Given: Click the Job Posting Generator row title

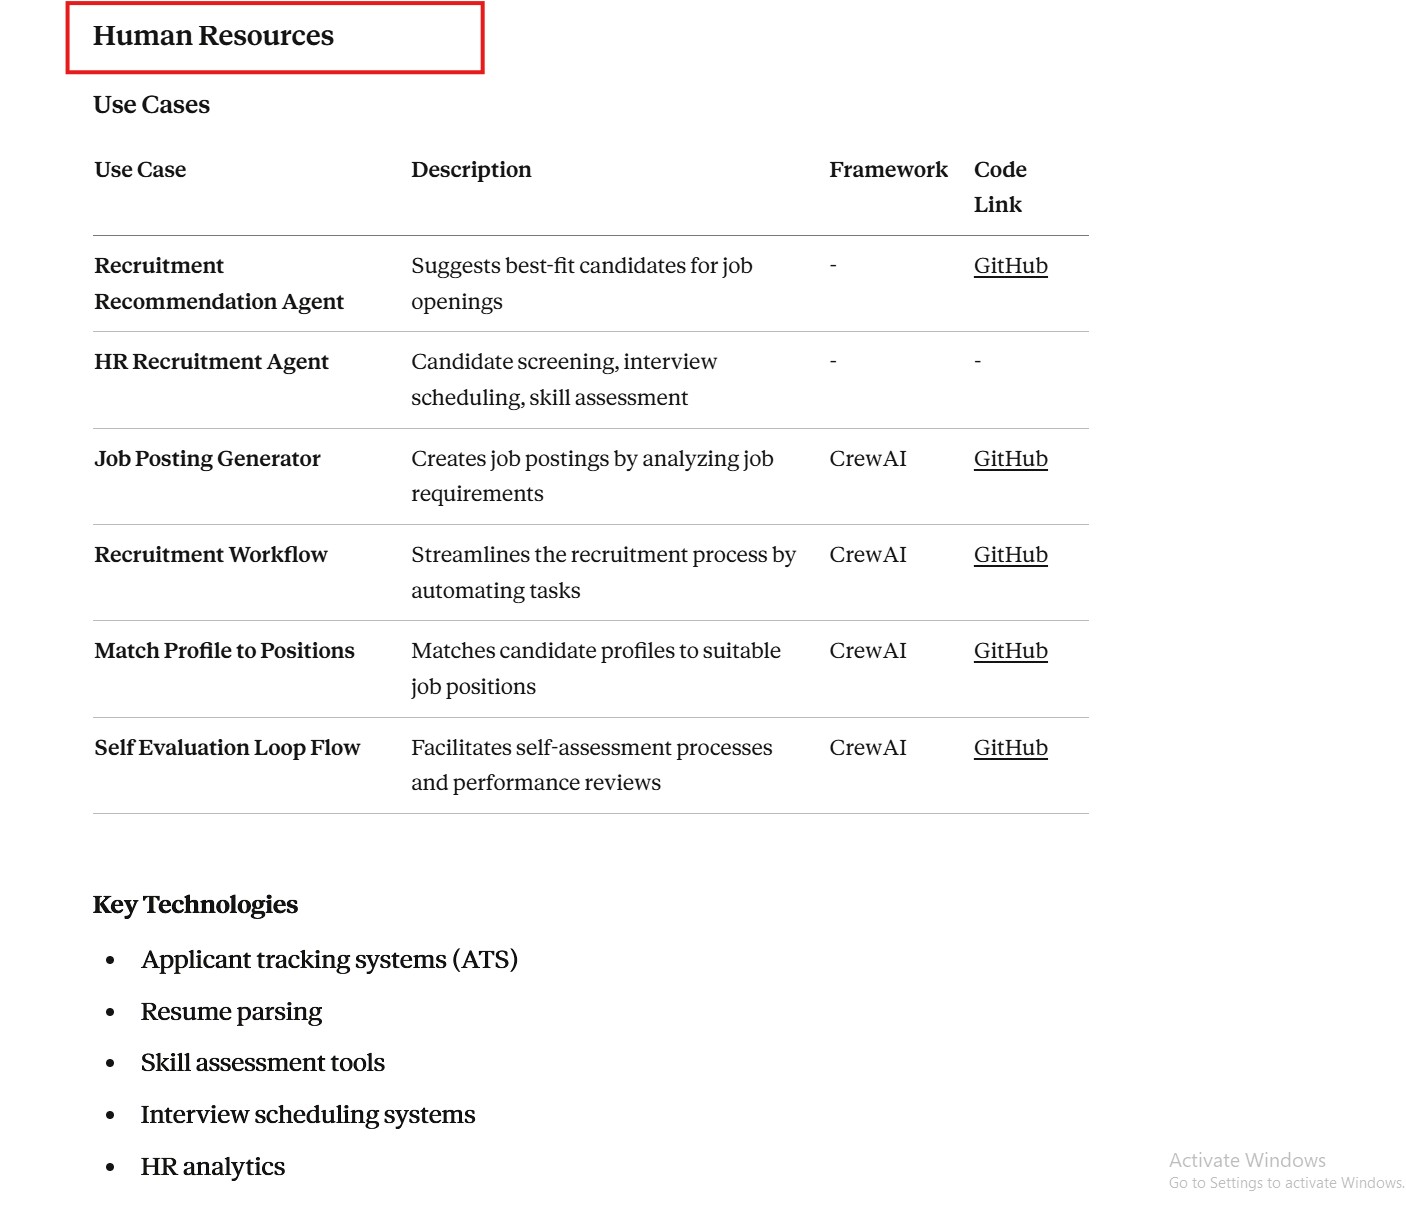Looking at the screenshot, I should [207, 459].
